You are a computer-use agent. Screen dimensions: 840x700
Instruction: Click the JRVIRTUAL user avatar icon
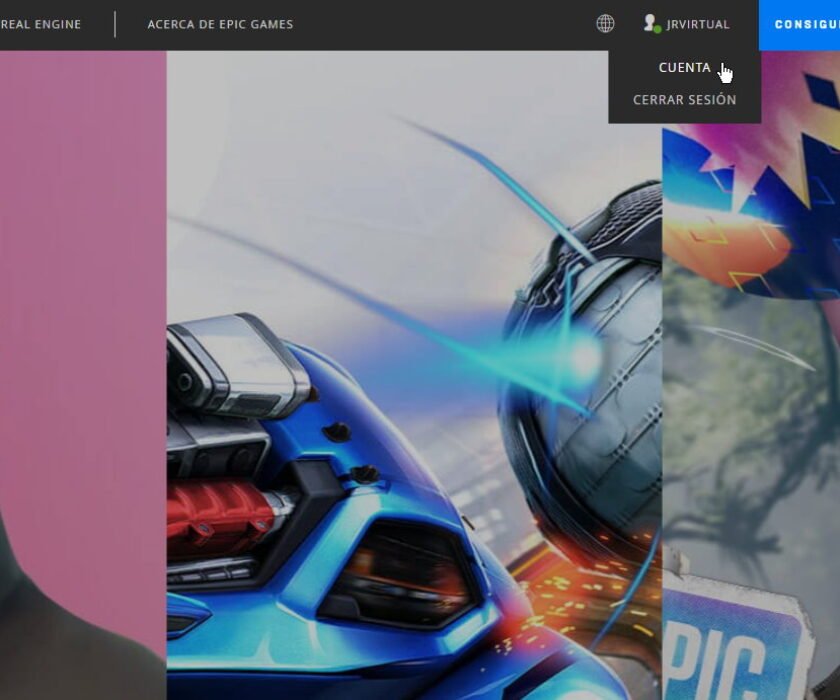(651, 24)
